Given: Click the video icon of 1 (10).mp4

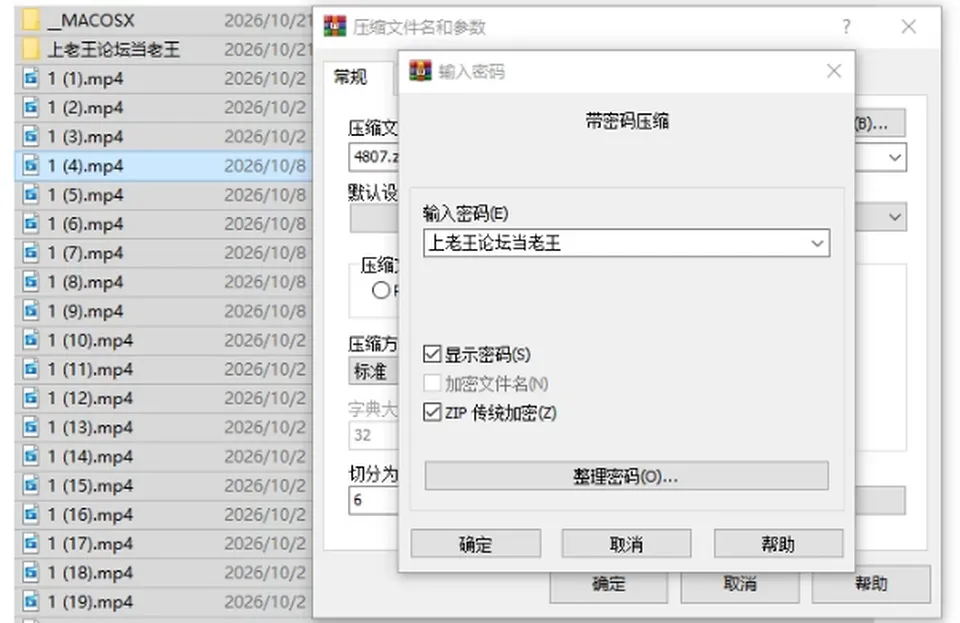Looking at the screenshot, I should point(31,340).
